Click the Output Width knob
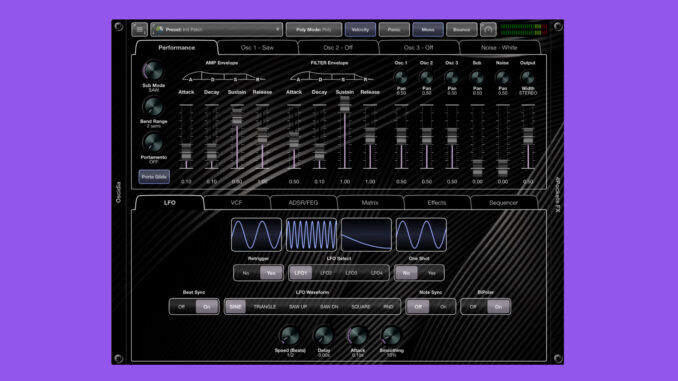 coord(528,78)
